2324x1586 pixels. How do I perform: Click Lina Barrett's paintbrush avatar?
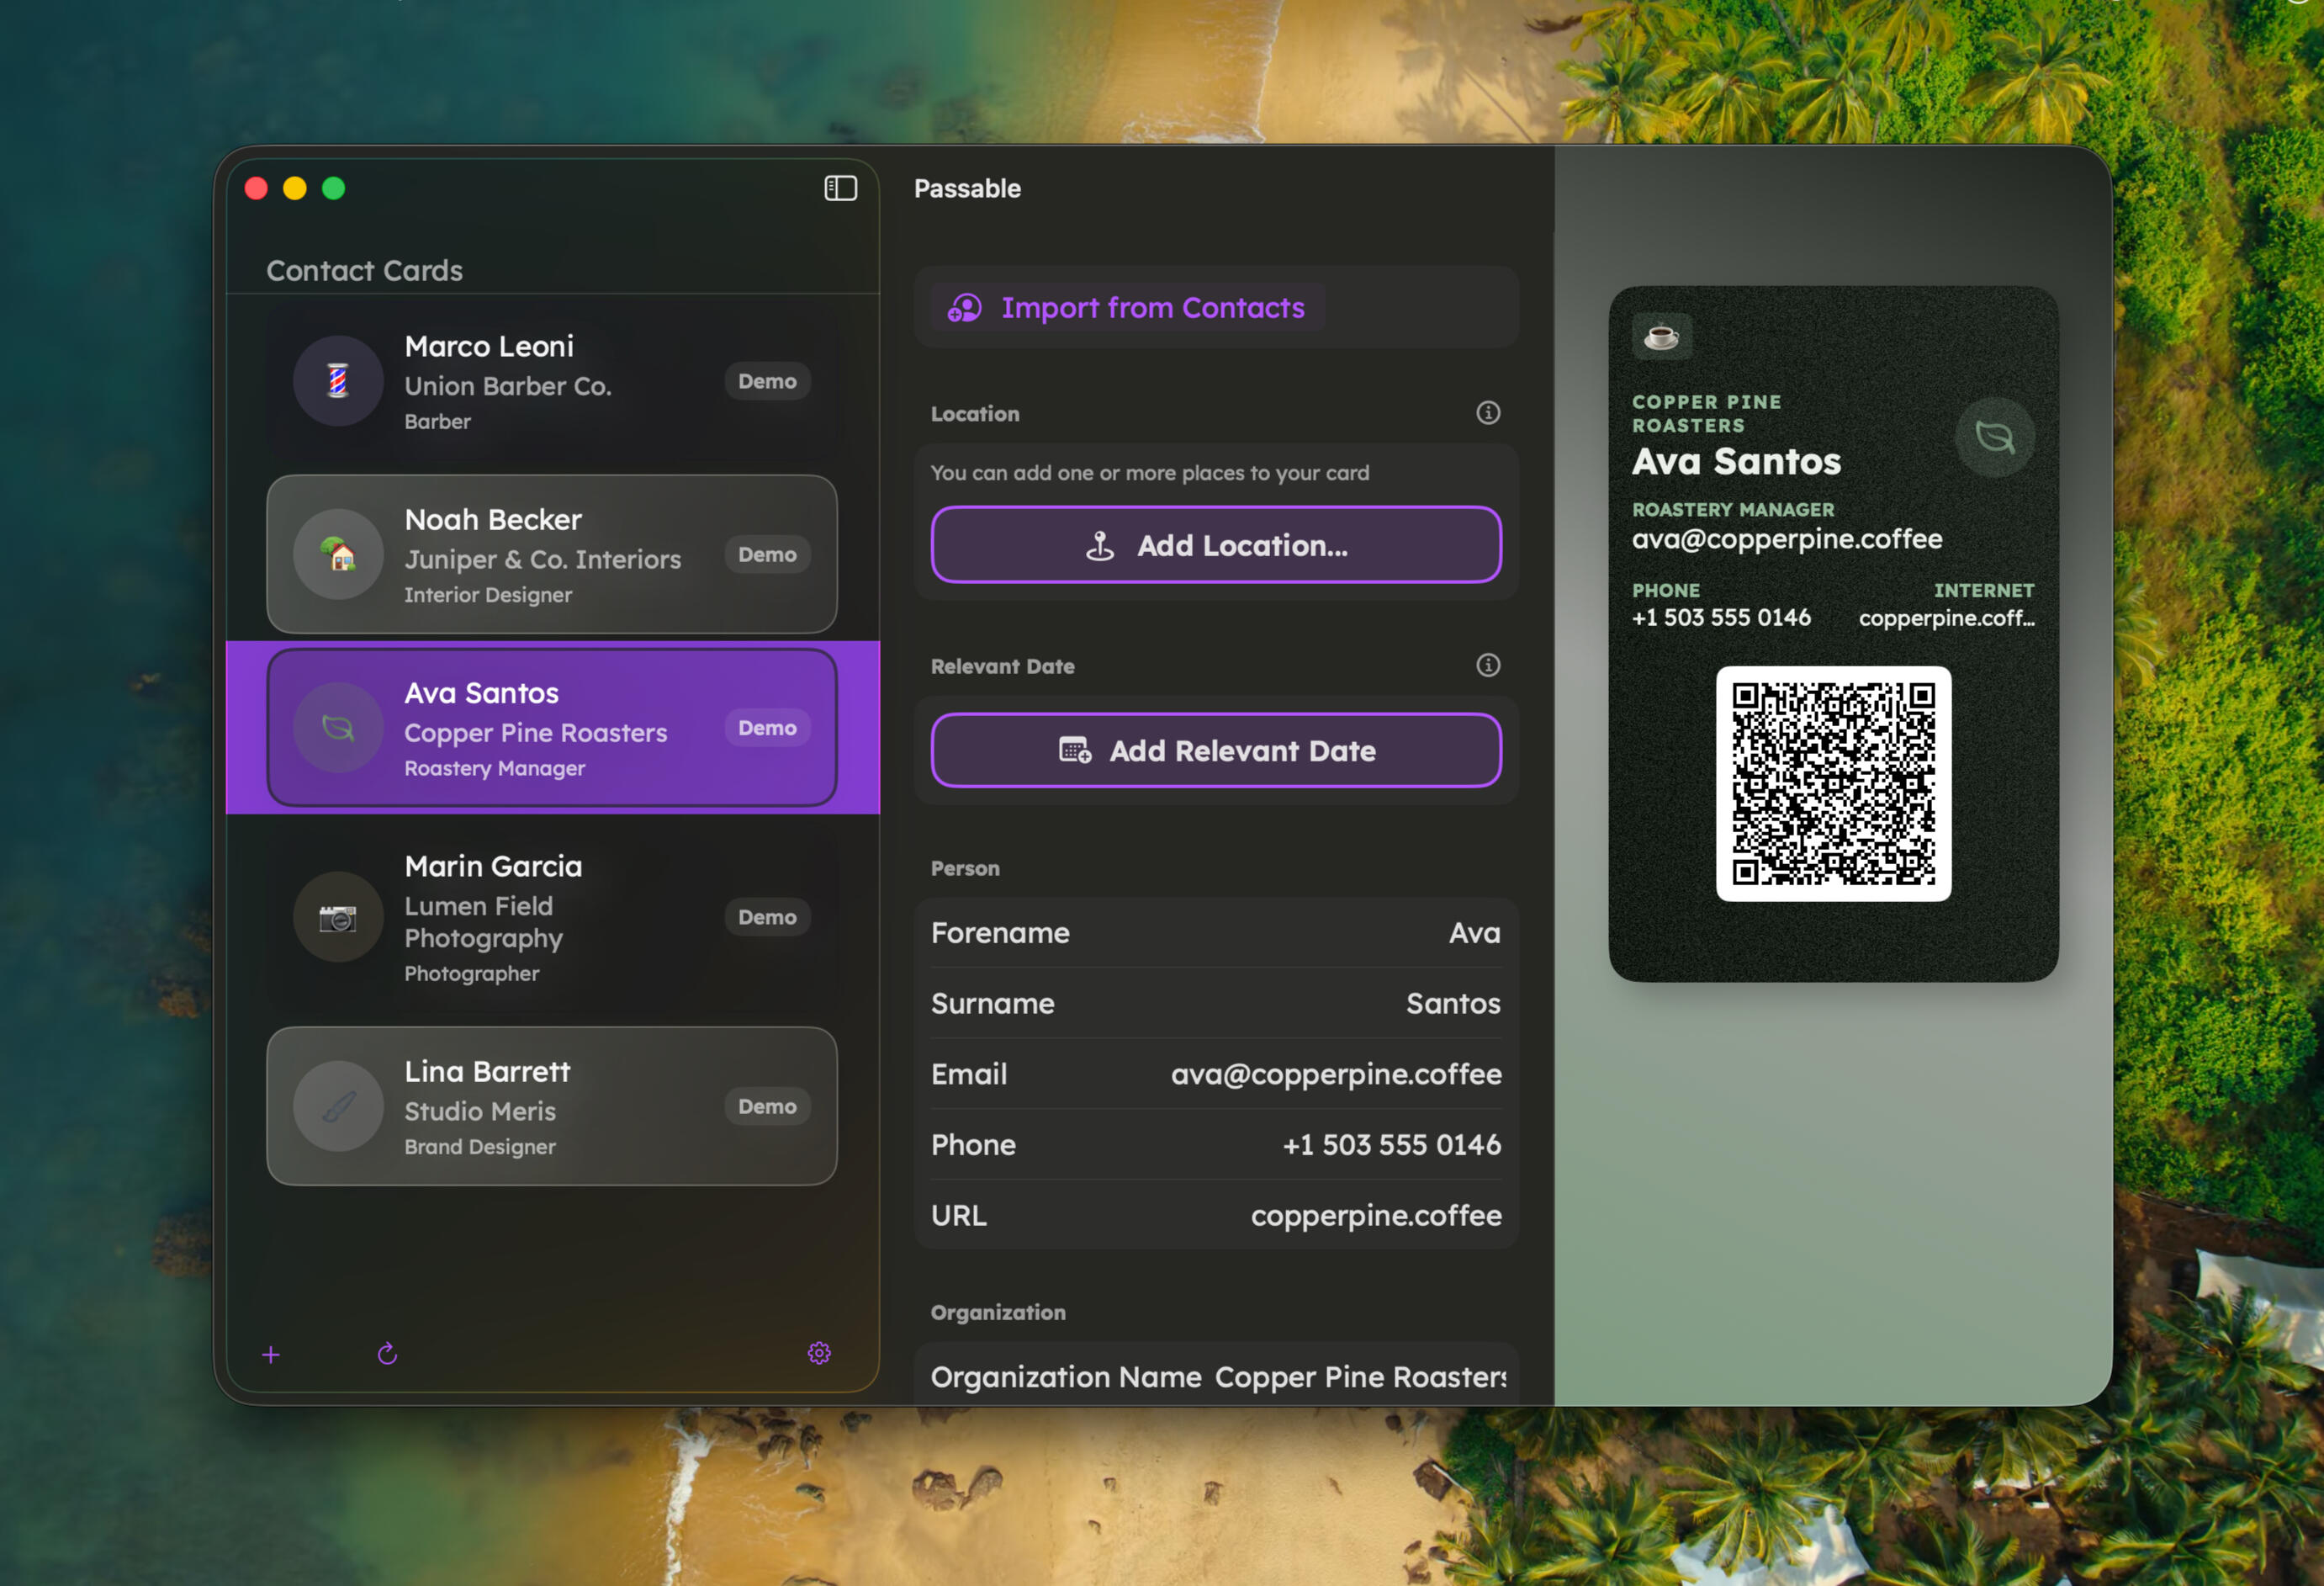[338, 1106]
